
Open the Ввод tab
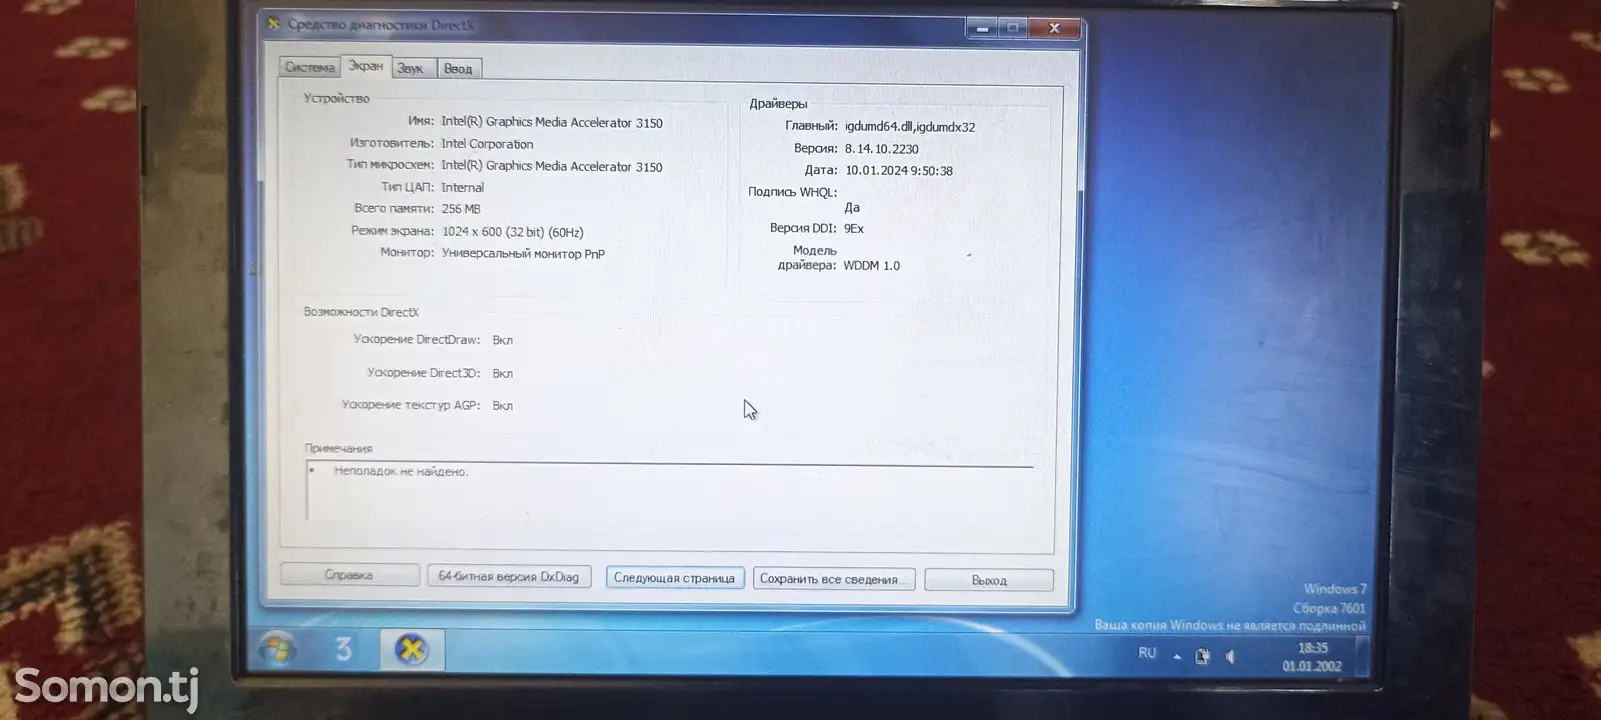coord(458,68)
